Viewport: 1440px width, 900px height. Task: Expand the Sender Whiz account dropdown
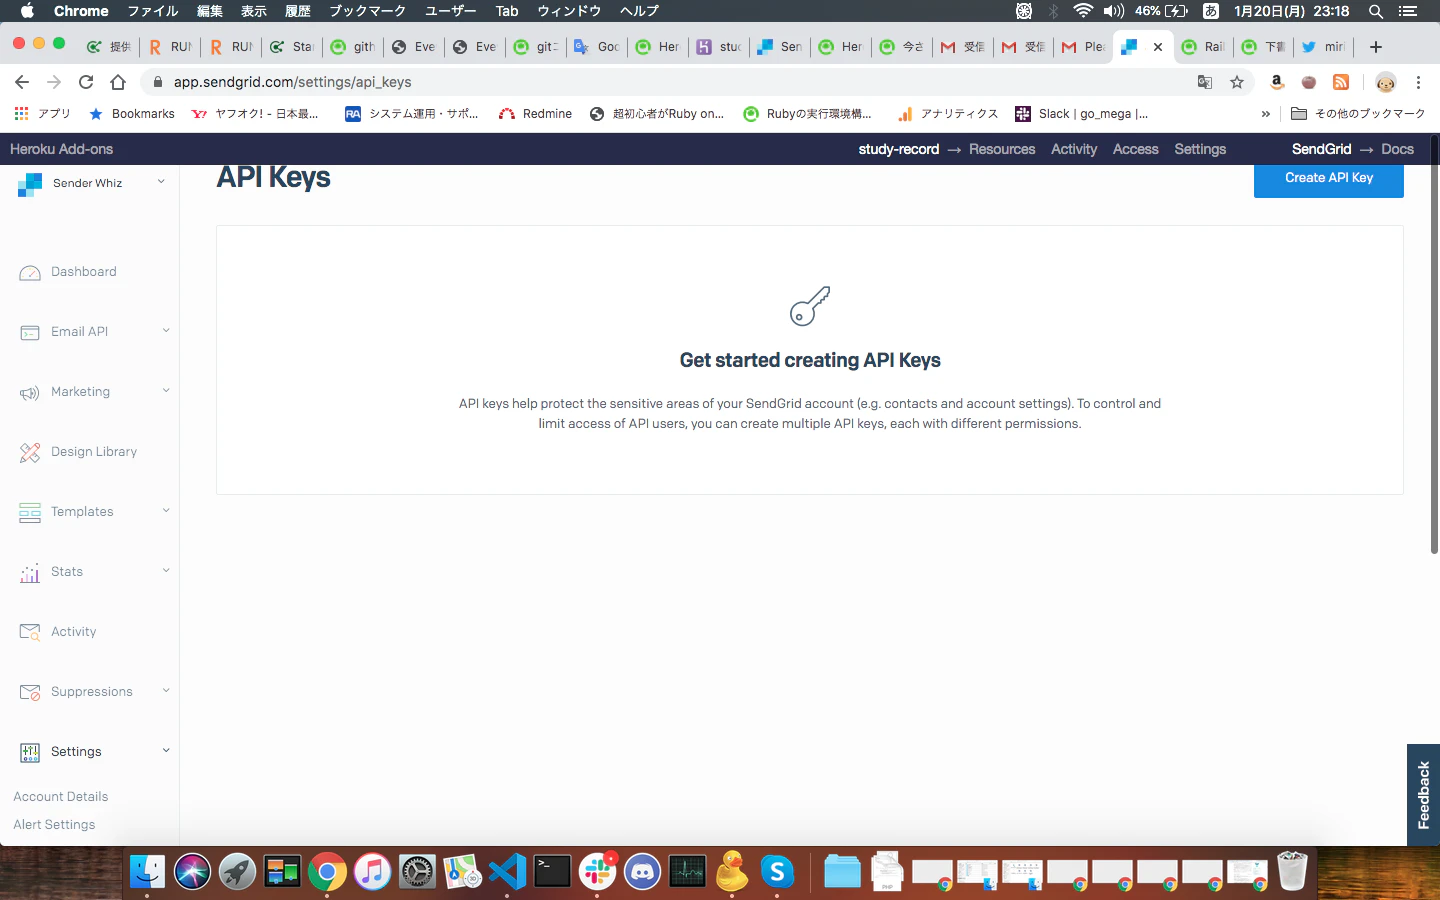pos(161,182)
